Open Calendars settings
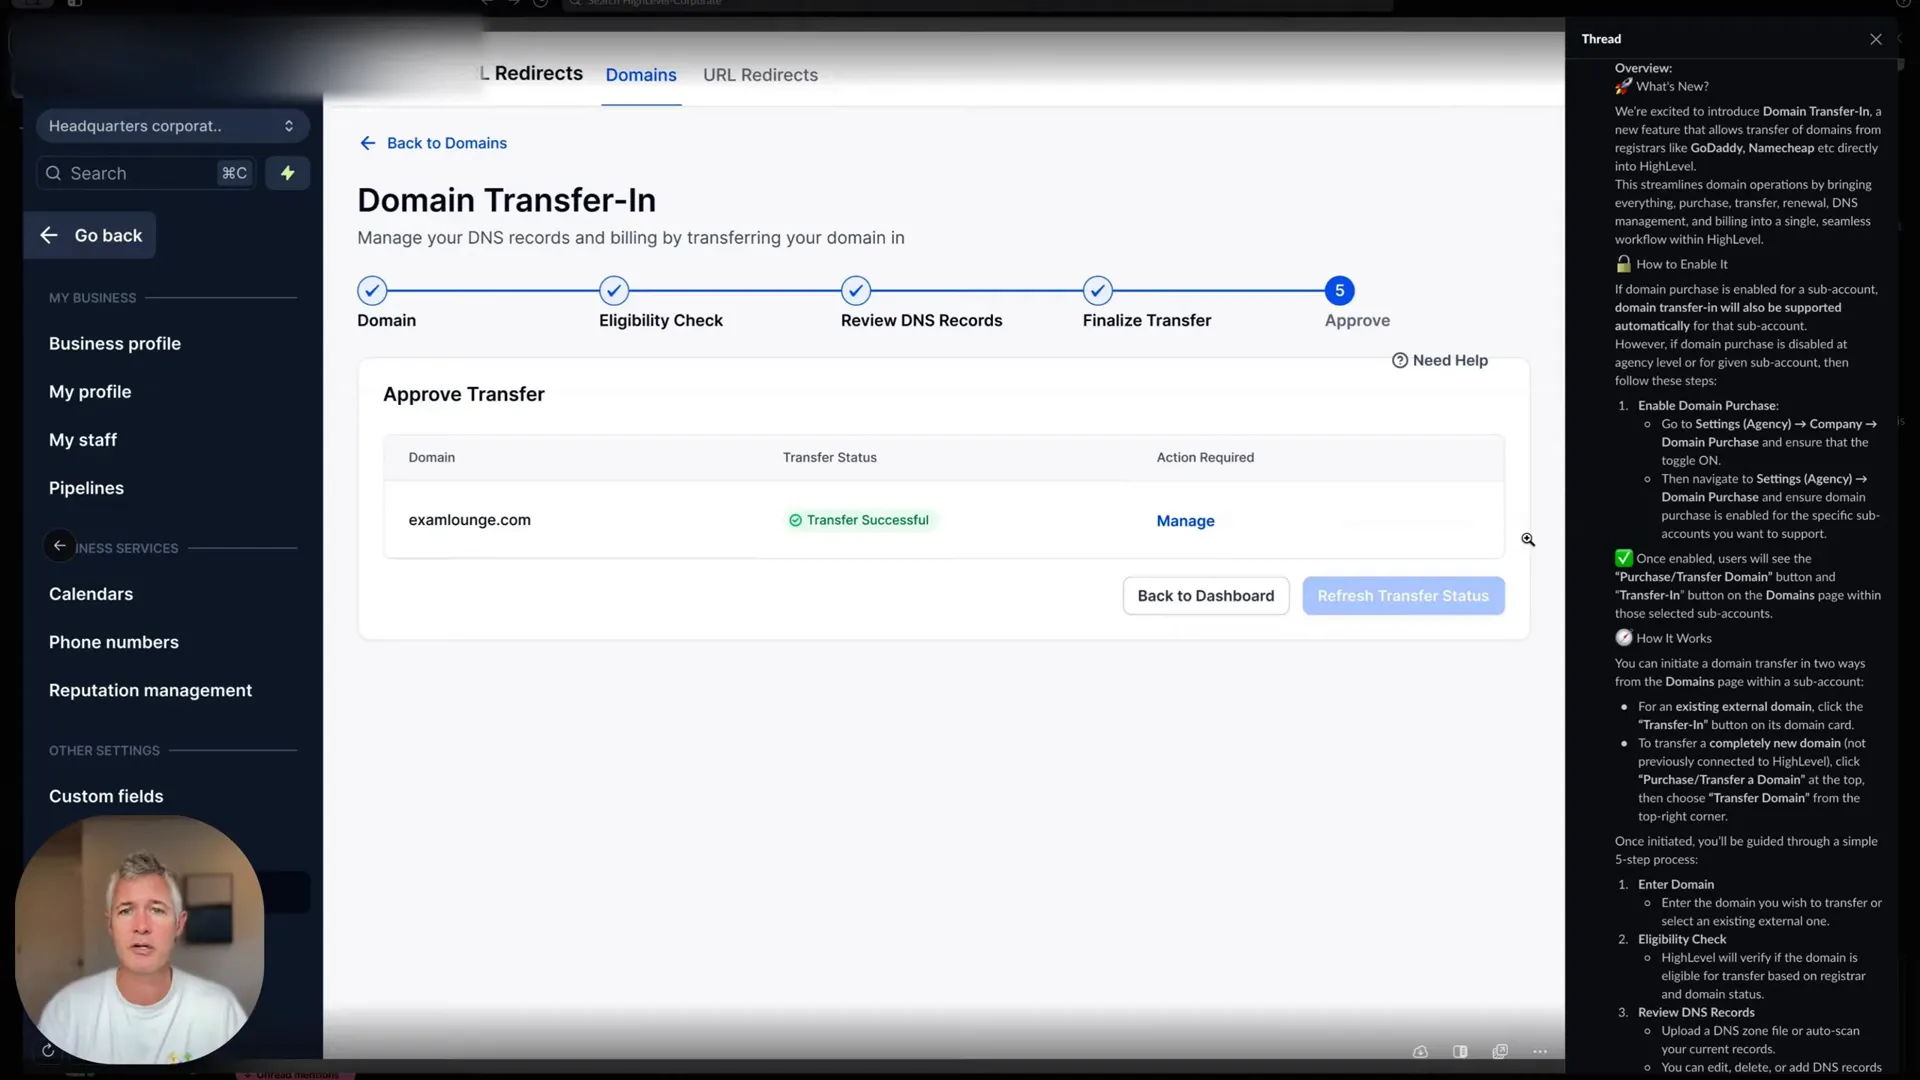The height and width of the screenshot is (1080, 1920). point(91,594)
